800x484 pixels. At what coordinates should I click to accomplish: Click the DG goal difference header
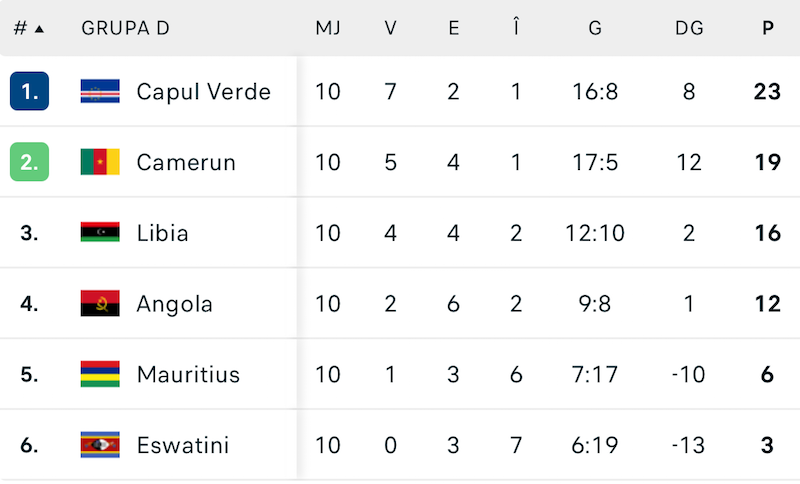tap(689, 28)
